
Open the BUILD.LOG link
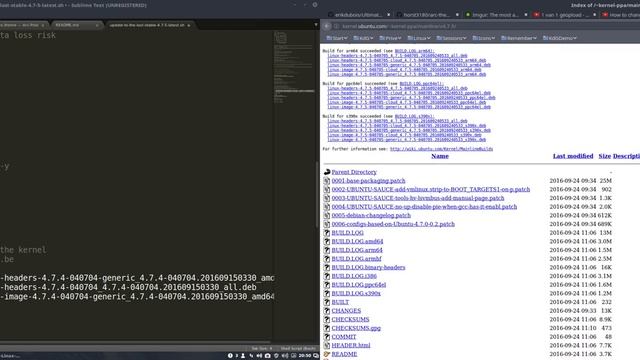tap(347, 233)
